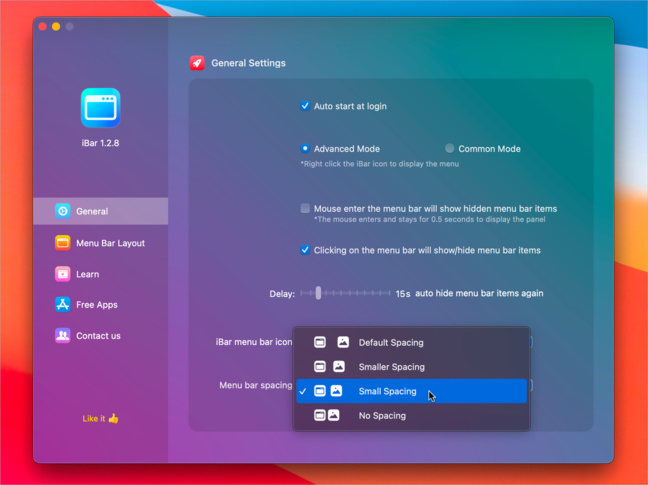Click the No Spacing window icon

tap(319, 415)
